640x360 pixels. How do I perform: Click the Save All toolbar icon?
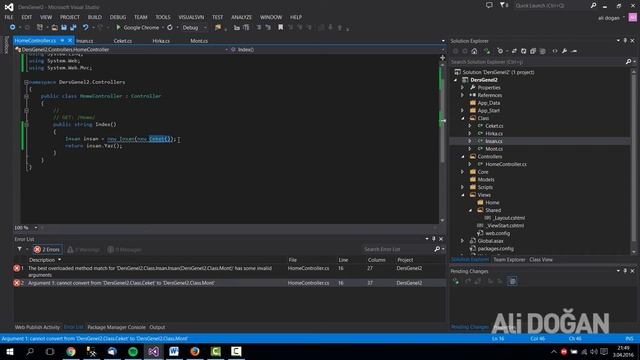[73, 27]
